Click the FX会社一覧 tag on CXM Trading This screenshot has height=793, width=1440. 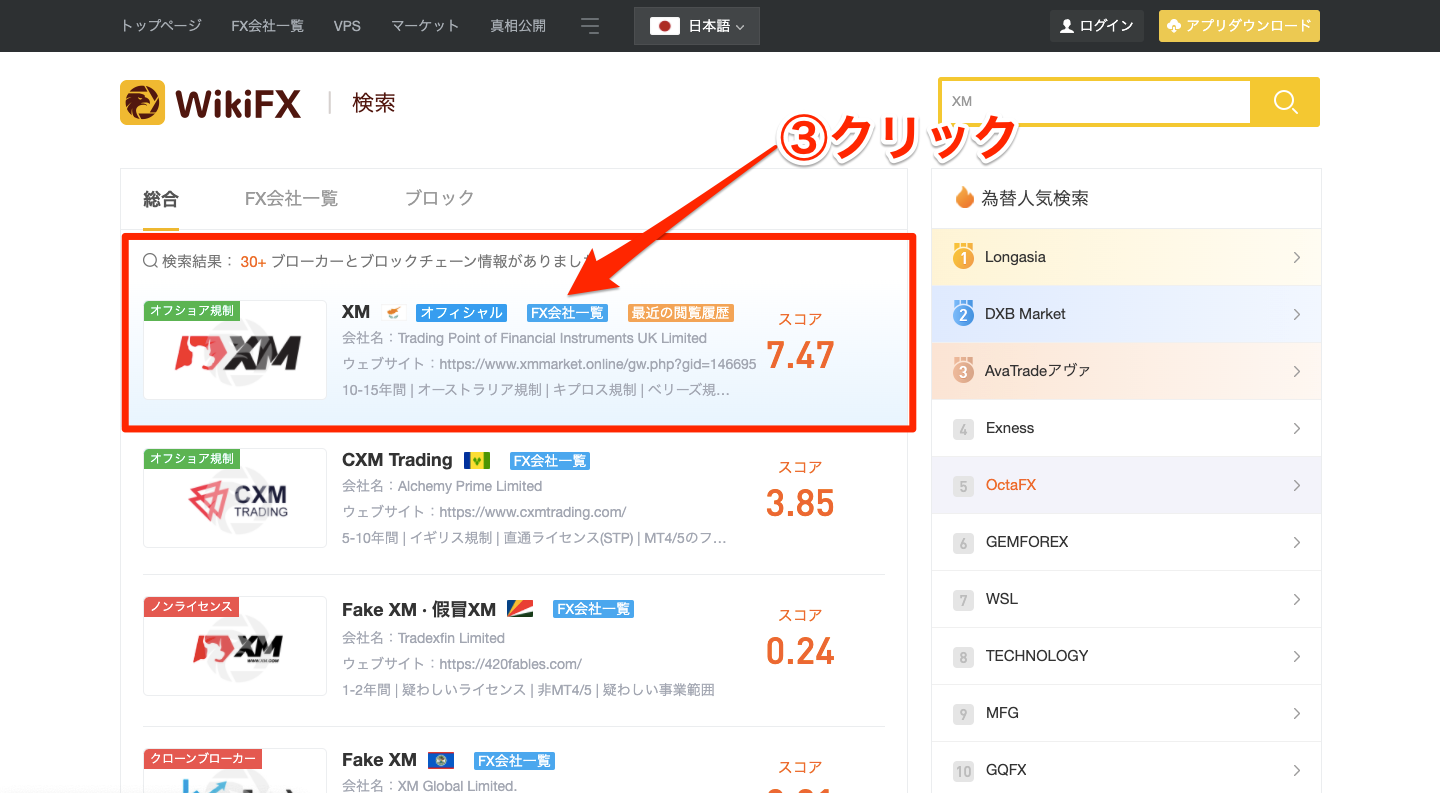(x=550, y=461)
